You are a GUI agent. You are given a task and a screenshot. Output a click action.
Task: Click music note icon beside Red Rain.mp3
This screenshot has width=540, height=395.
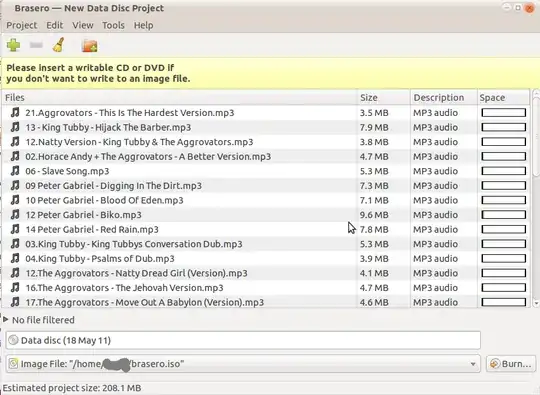15,229
